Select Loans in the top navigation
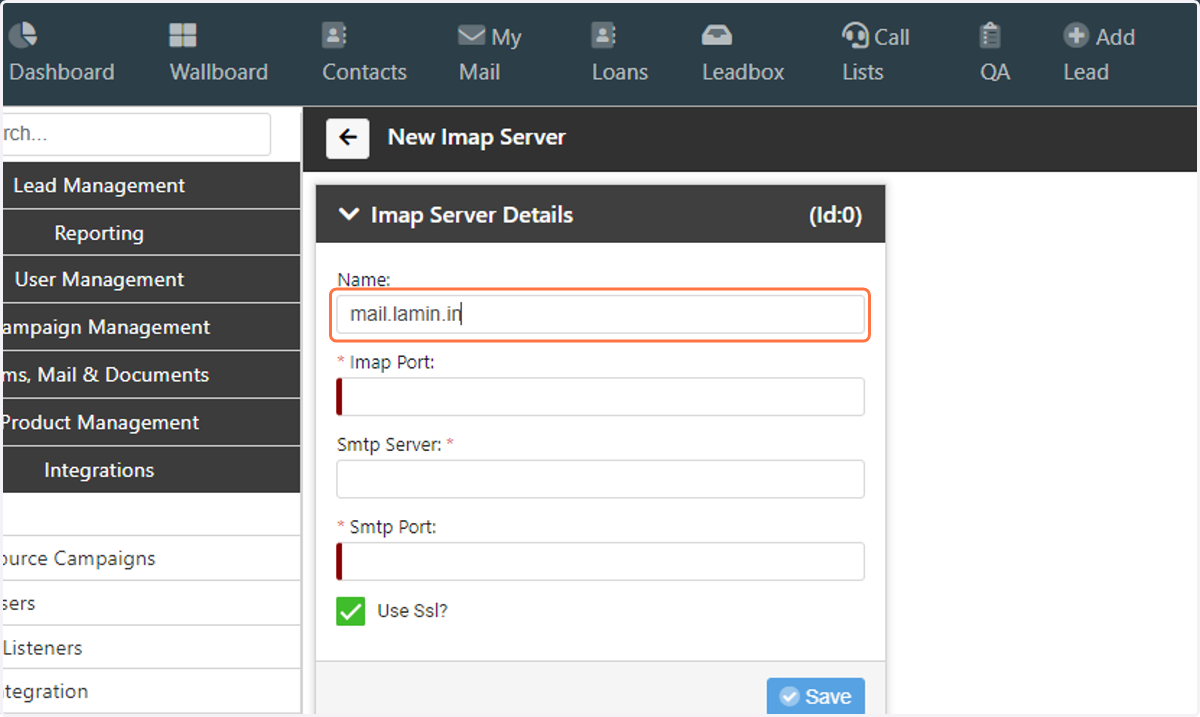This screenshot has width=1200, height=717. [x=620, y=72]
